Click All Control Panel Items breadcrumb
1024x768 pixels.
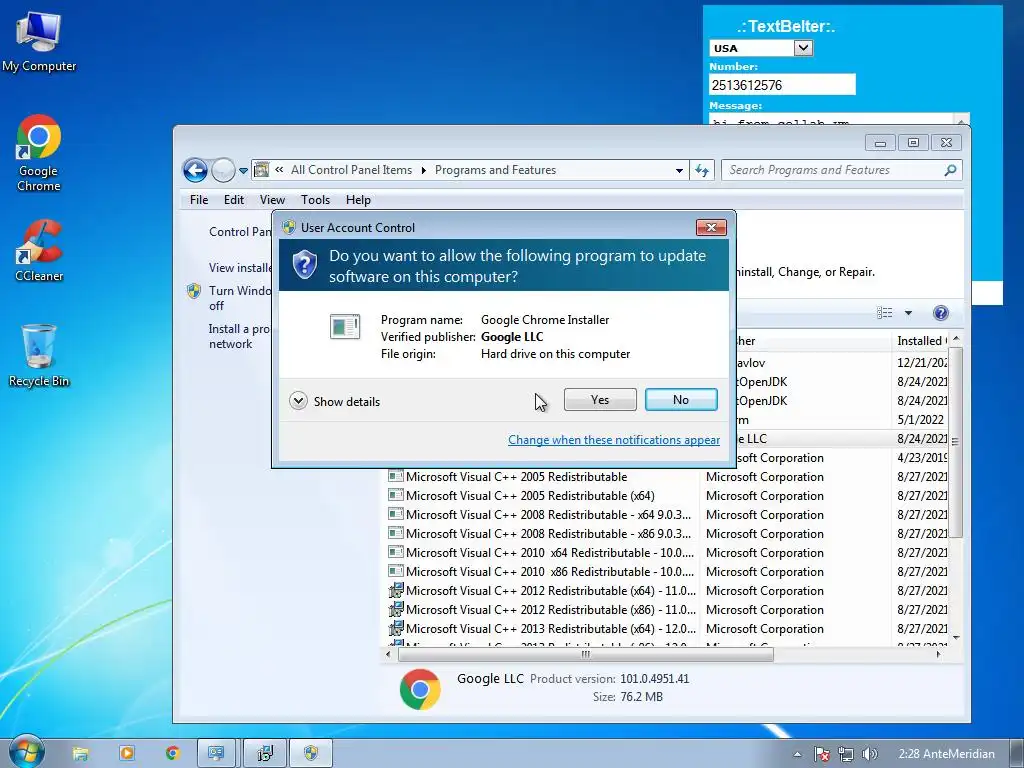pyautogui.click(x=351, y=170)
